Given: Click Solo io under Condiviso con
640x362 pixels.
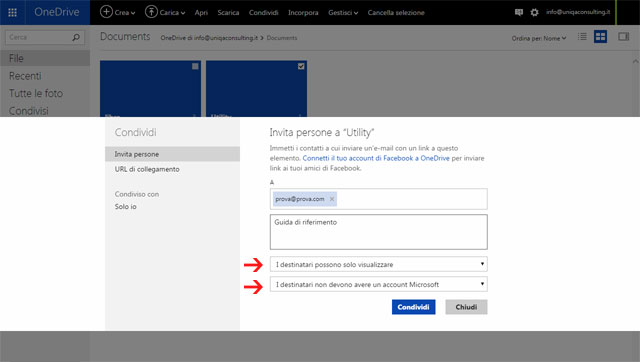Looking at the screenshot, I should 125,207.
